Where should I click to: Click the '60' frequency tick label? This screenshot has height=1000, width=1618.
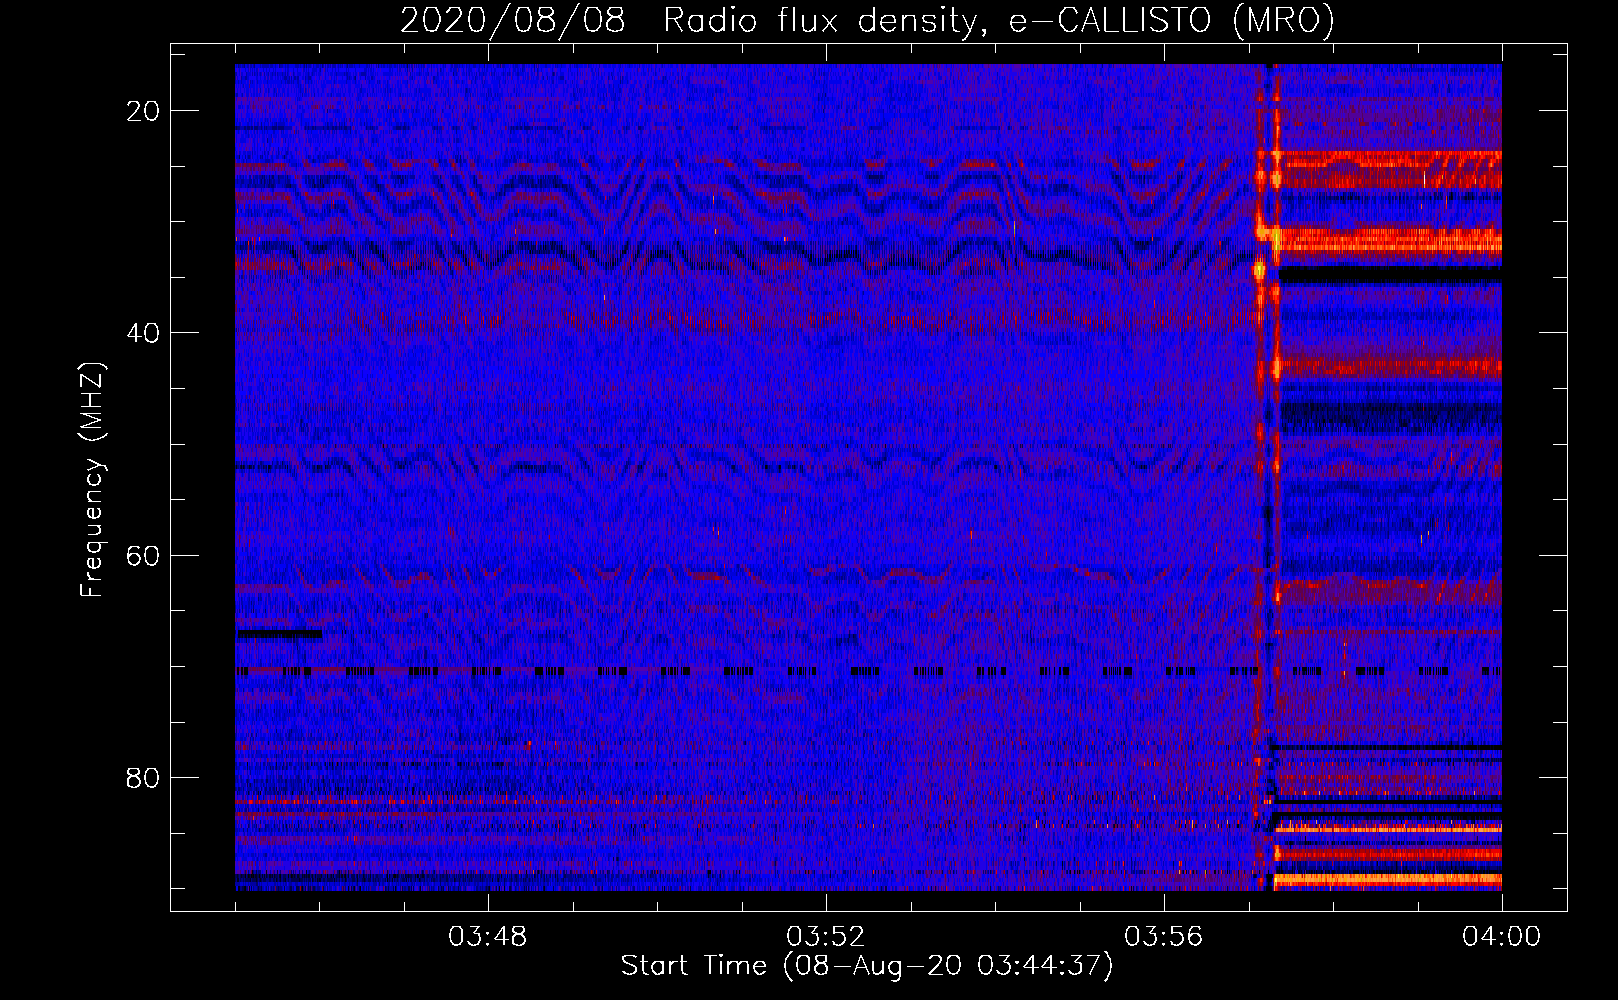(x=143, y=555)
